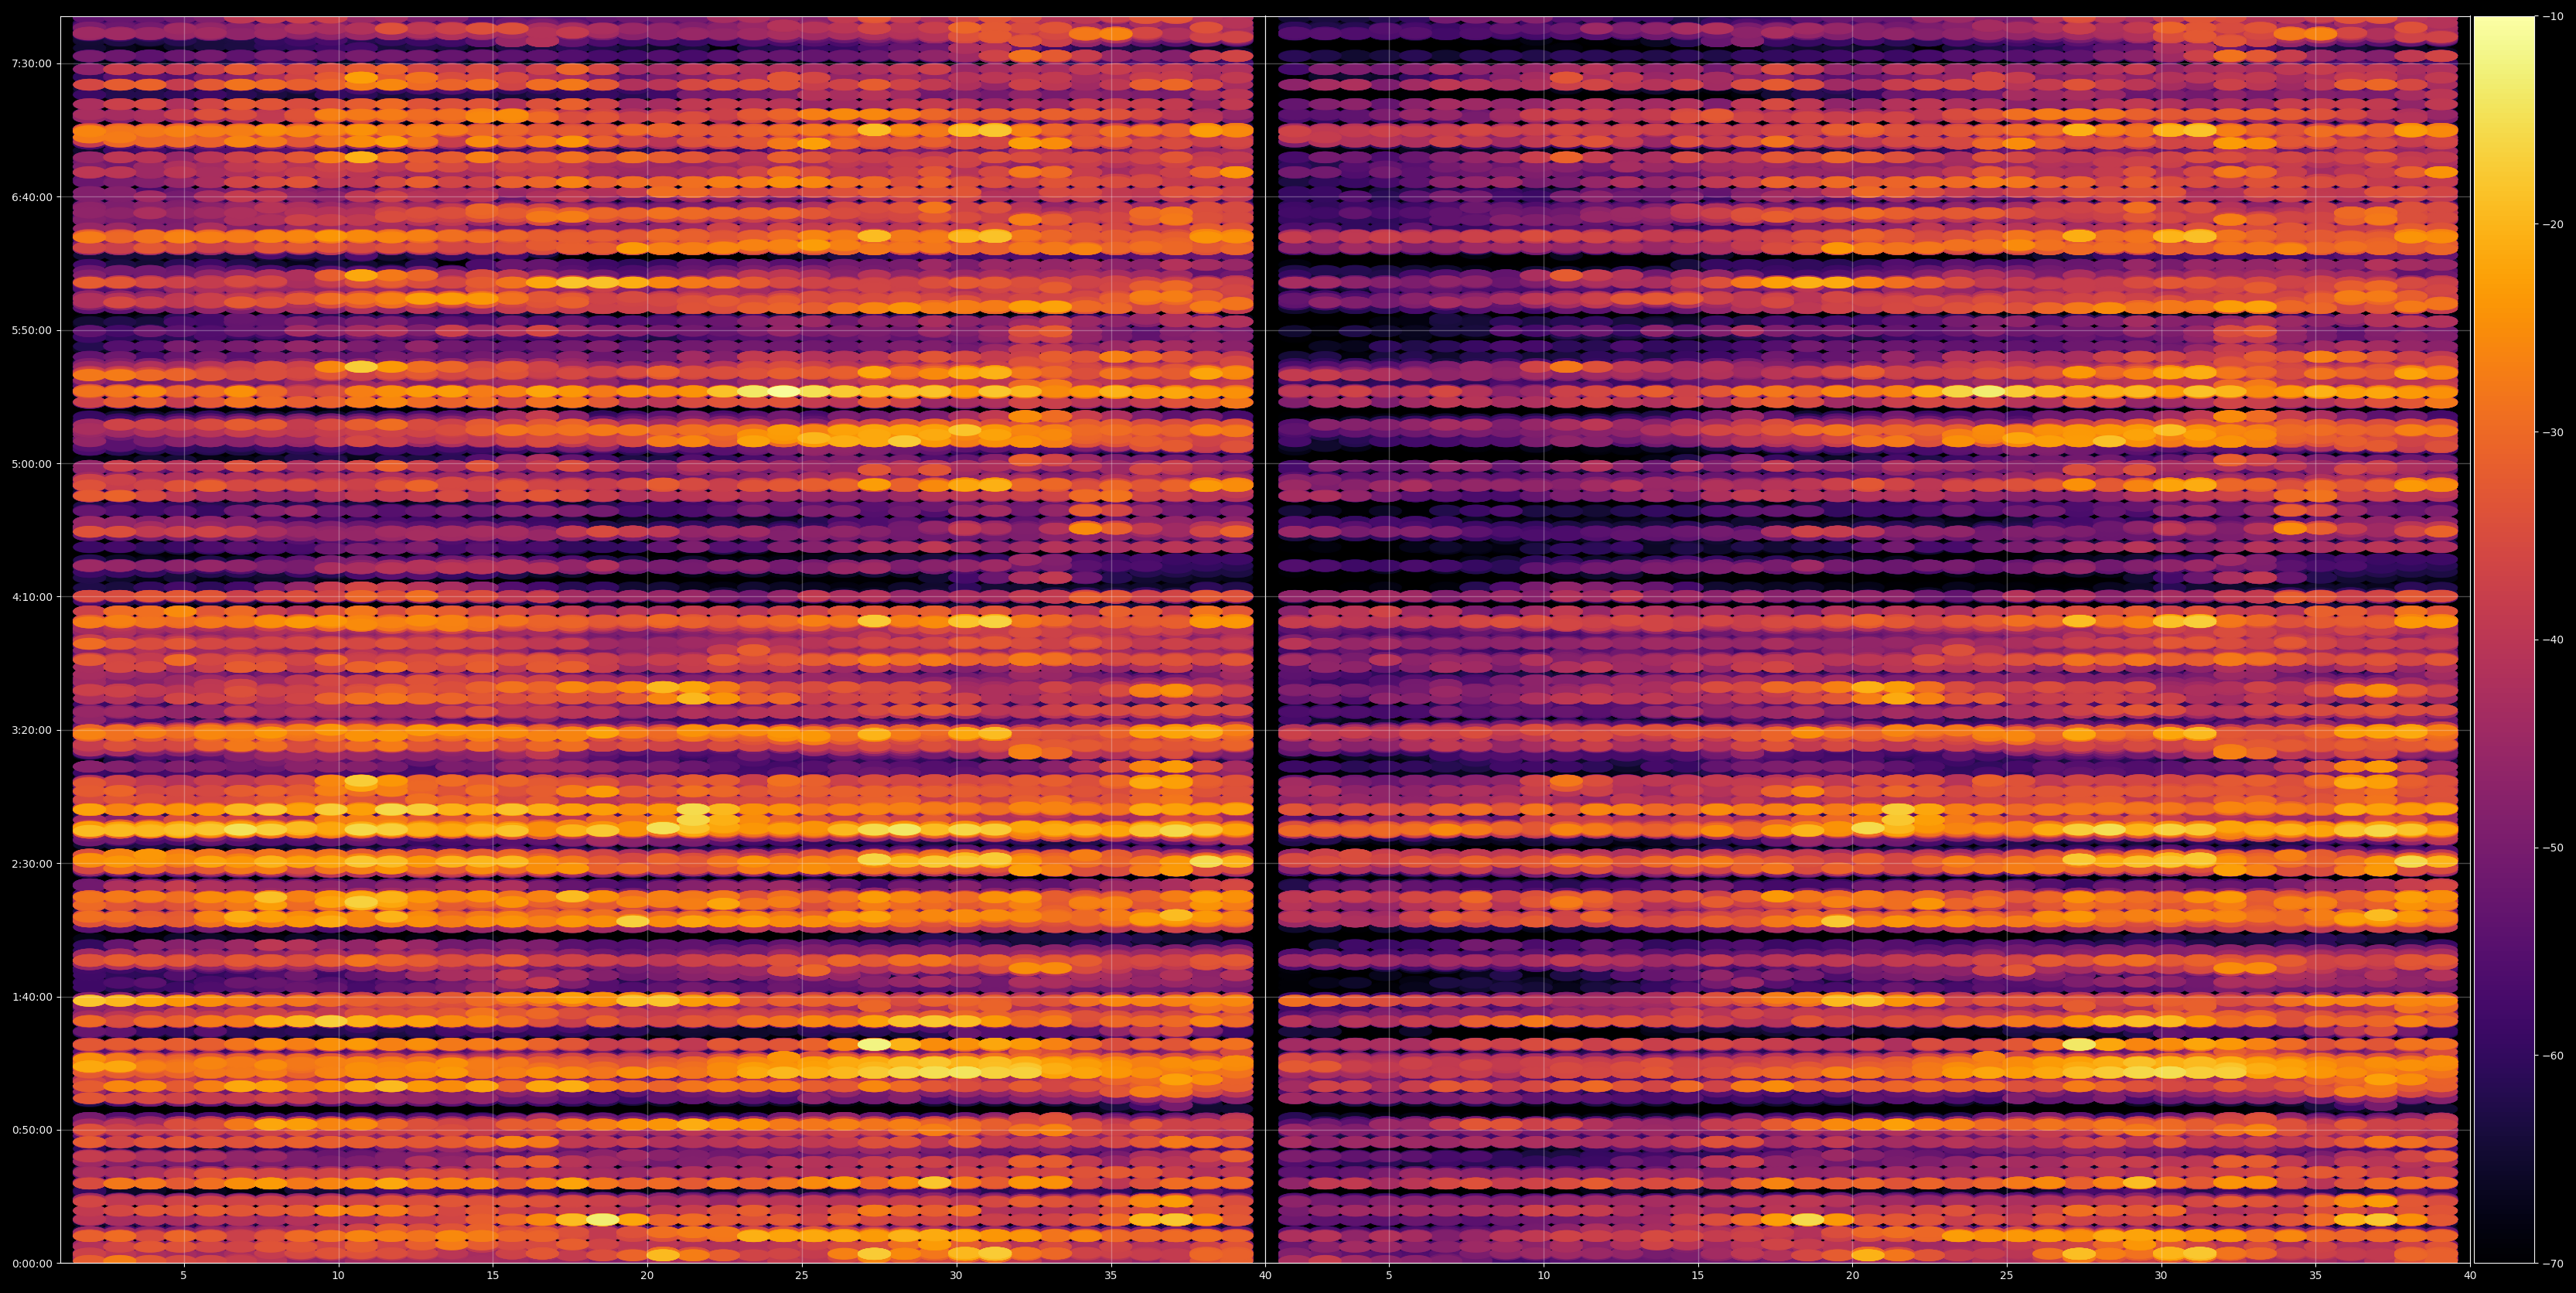Image resolution: width=2576 pixels, height=1293 pixels.
Task: Click x-axis tick 30 of the left heatmap
Action: click(x=956, y=1276)
